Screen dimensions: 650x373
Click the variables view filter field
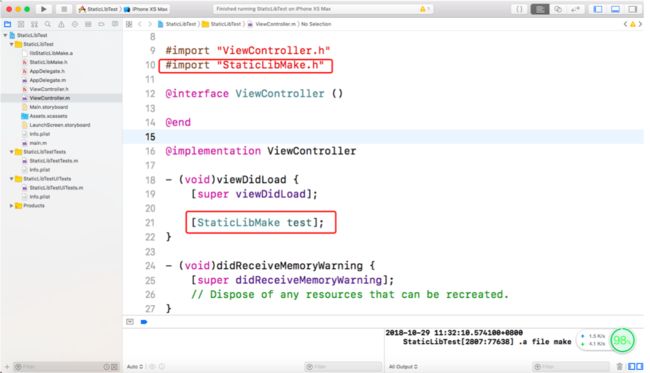pyautogui.click(x=343, y=367)
